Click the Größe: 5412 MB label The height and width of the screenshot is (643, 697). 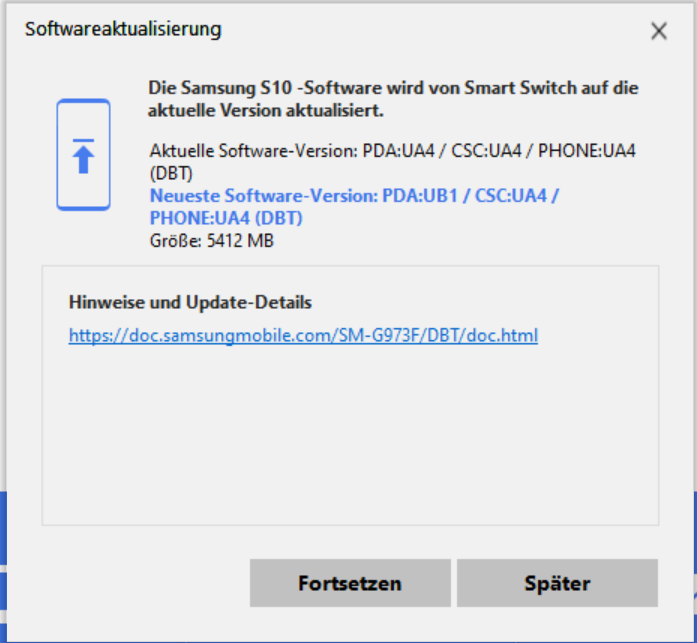[212, 241]
